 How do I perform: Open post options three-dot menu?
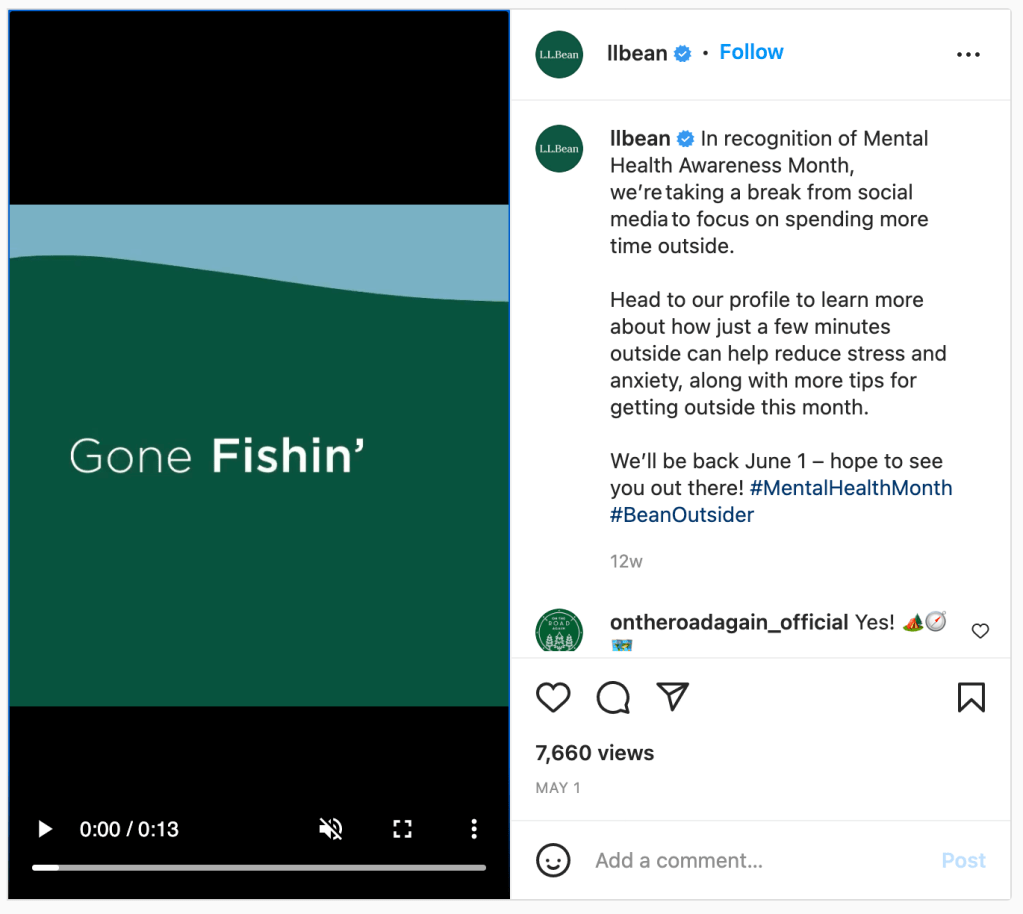pyautogui.click(x=968, y=55)
